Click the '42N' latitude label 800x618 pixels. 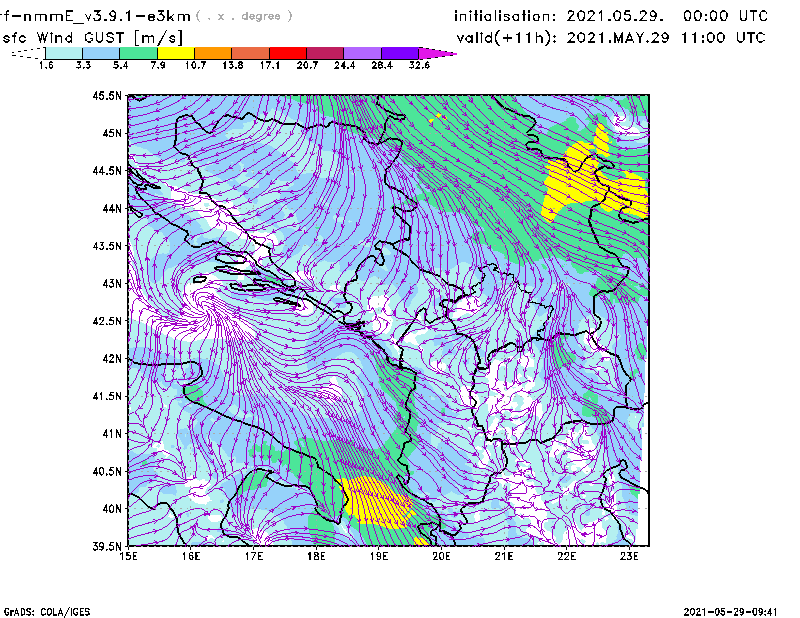[111, 359]
